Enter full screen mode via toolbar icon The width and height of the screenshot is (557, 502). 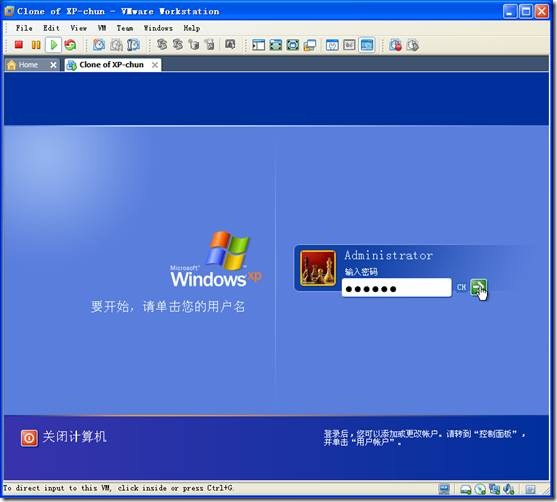click(276, 45)
